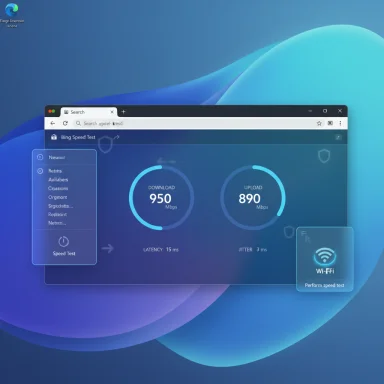
Task: Click the right arrow next to Latency
Action: (x=108, y=248)
